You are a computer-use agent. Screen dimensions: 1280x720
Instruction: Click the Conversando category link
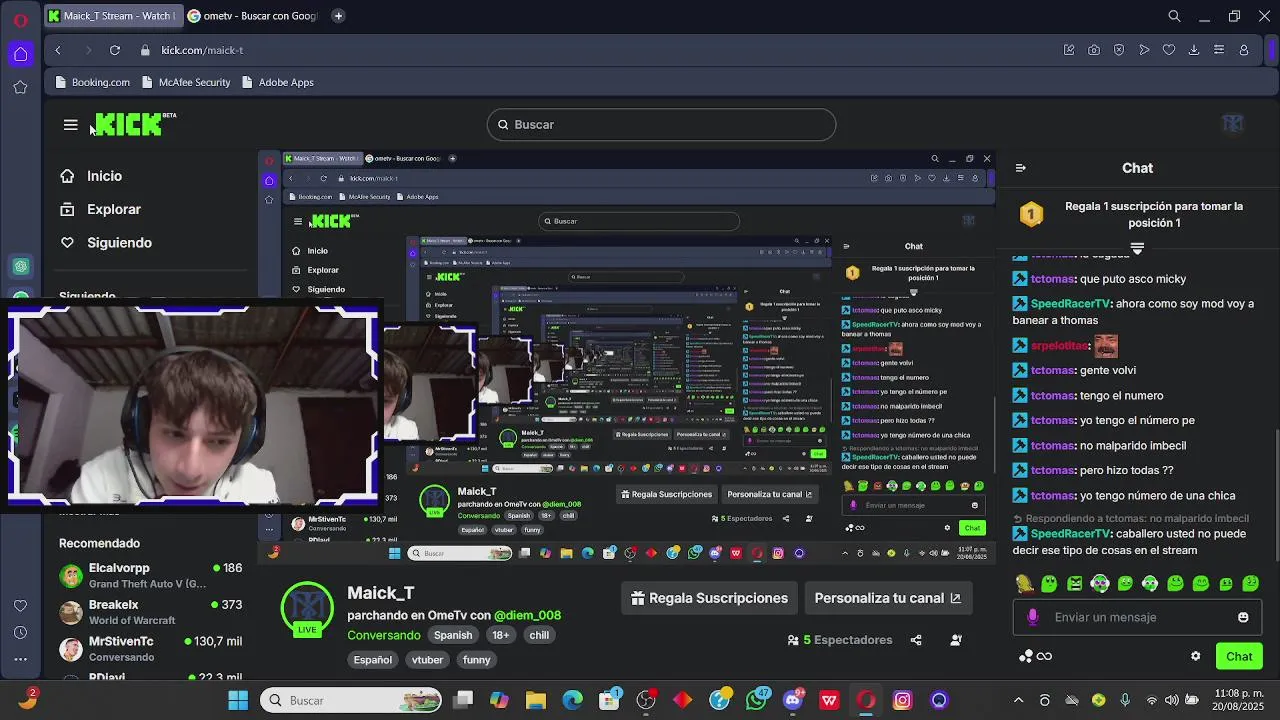pos(384,635)
